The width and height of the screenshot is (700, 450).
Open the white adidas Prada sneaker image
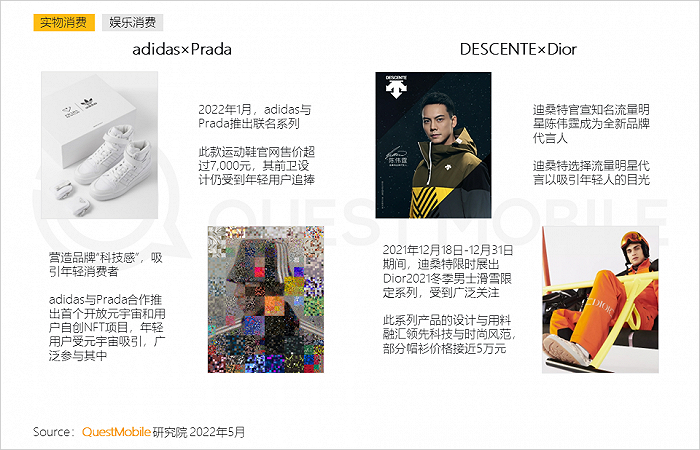[x=100, y=145]
